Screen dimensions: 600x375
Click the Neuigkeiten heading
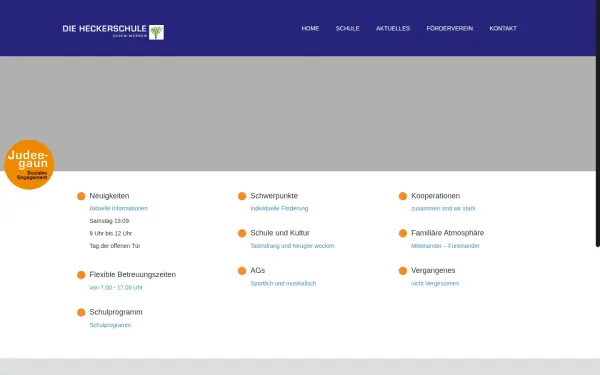tap(109, 196)
